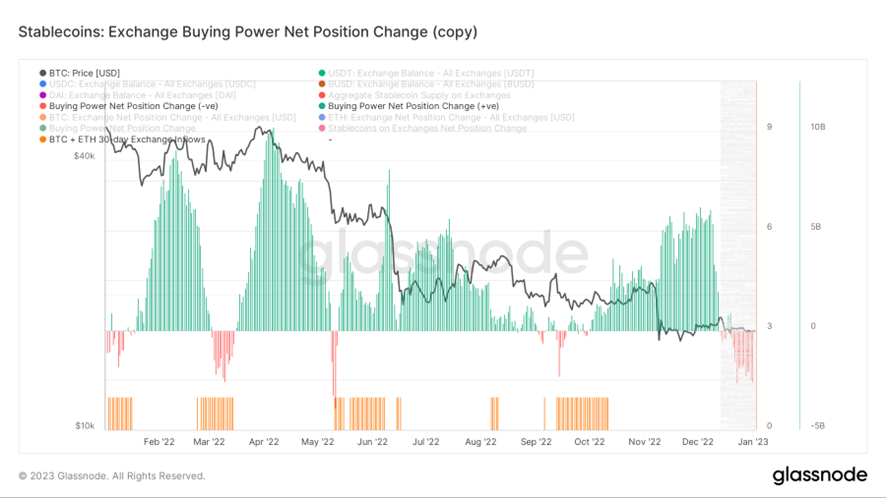Click the Buying Power (-ve) red dot
Screen dimensions: 886x498
pos(42,106)
